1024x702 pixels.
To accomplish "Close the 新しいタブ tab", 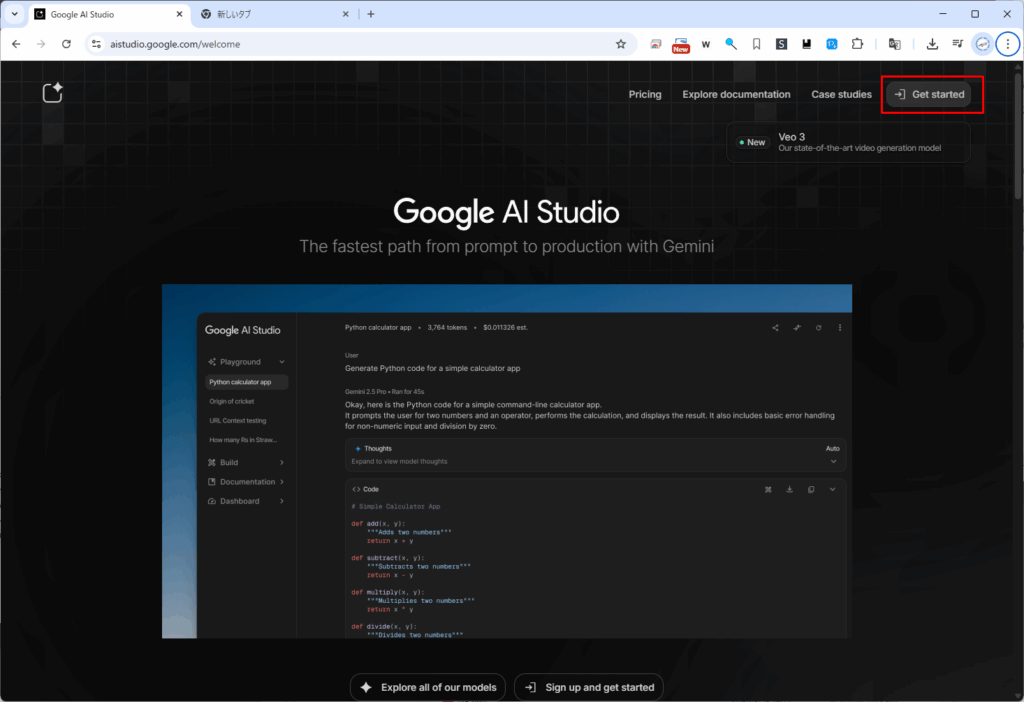I will tap(345, 14).
